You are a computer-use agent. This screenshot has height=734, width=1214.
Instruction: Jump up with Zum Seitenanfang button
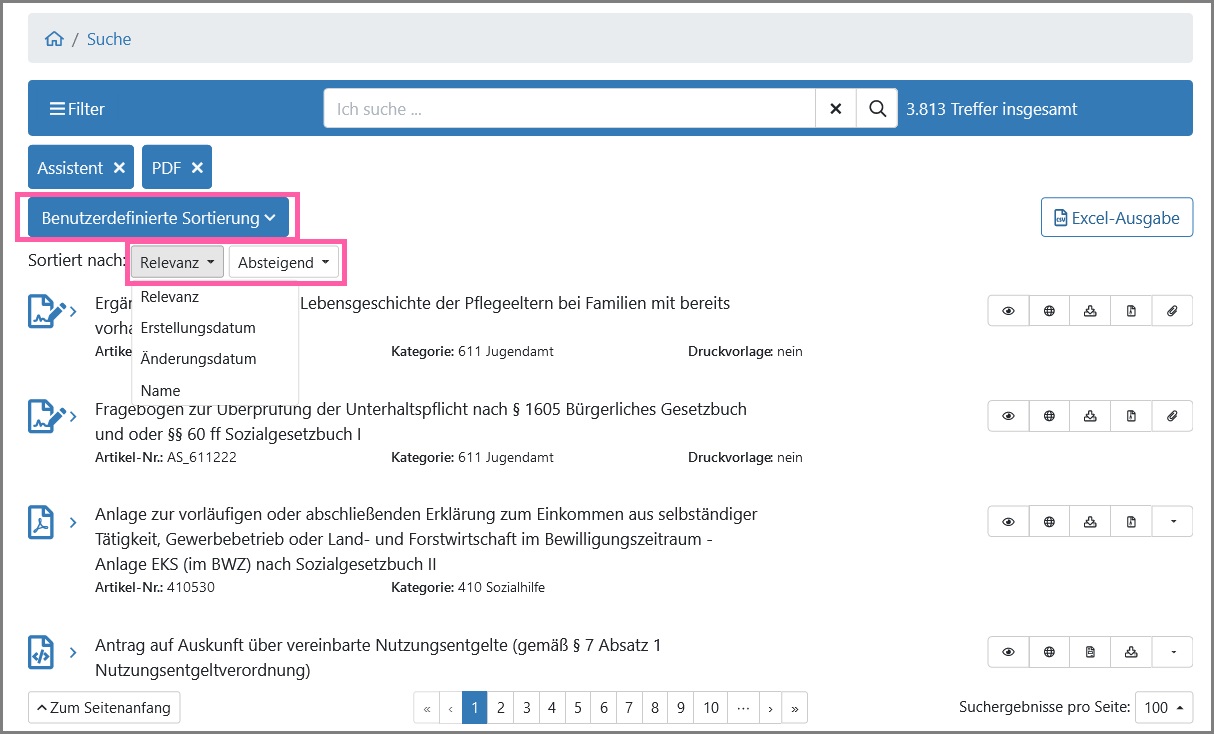point(104,707)
